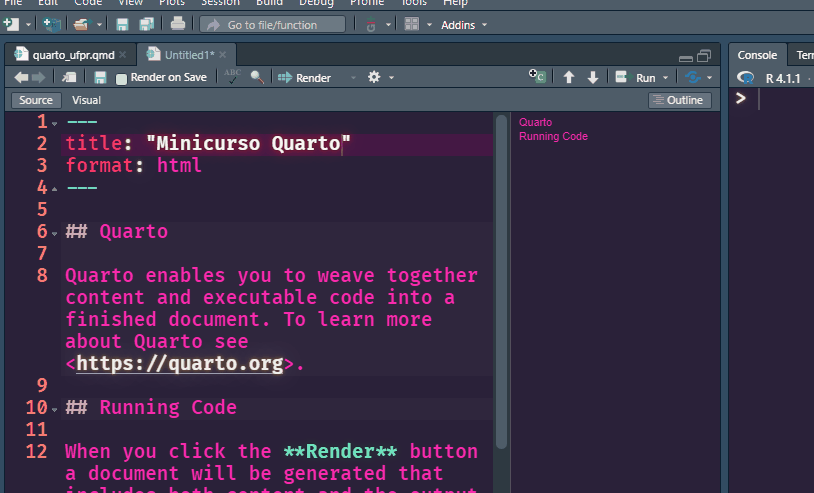Viewport: 814px width, 493px height.
Task: Click the Save all documents icon
Action: (x=146, y=24)
